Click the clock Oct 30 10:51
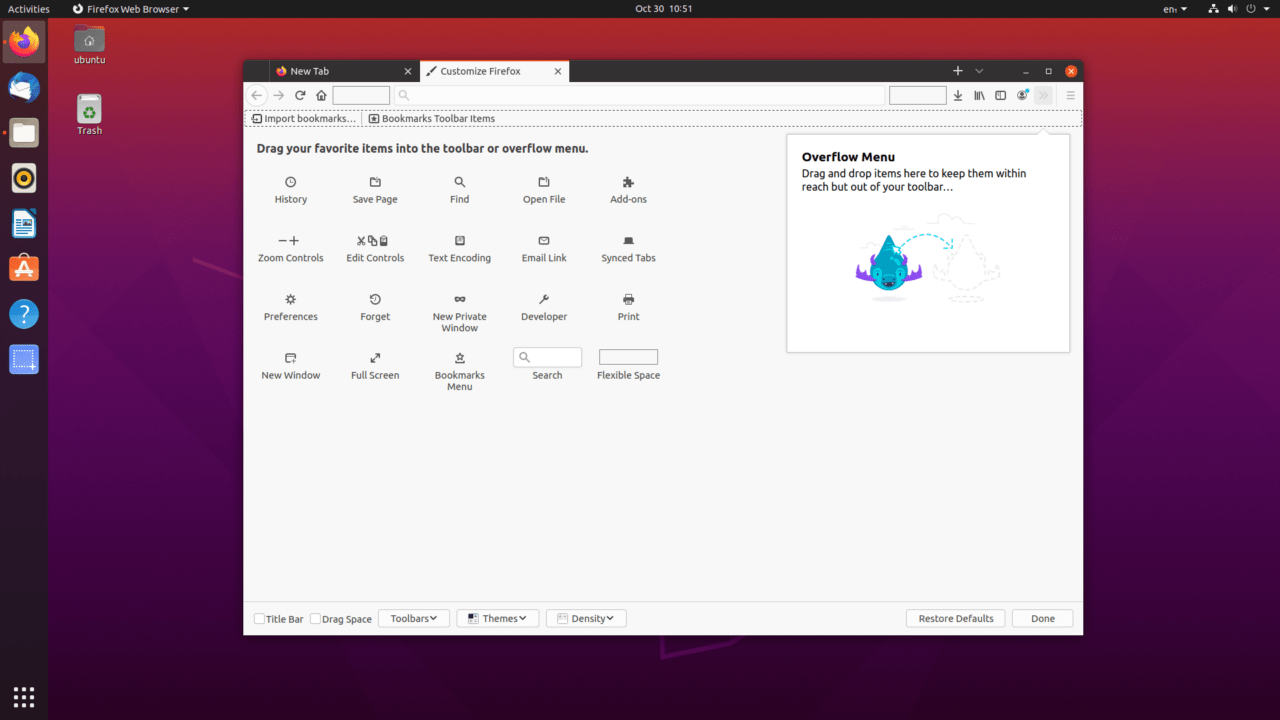Screen dimensions: 1280x720 coord(664,9)
